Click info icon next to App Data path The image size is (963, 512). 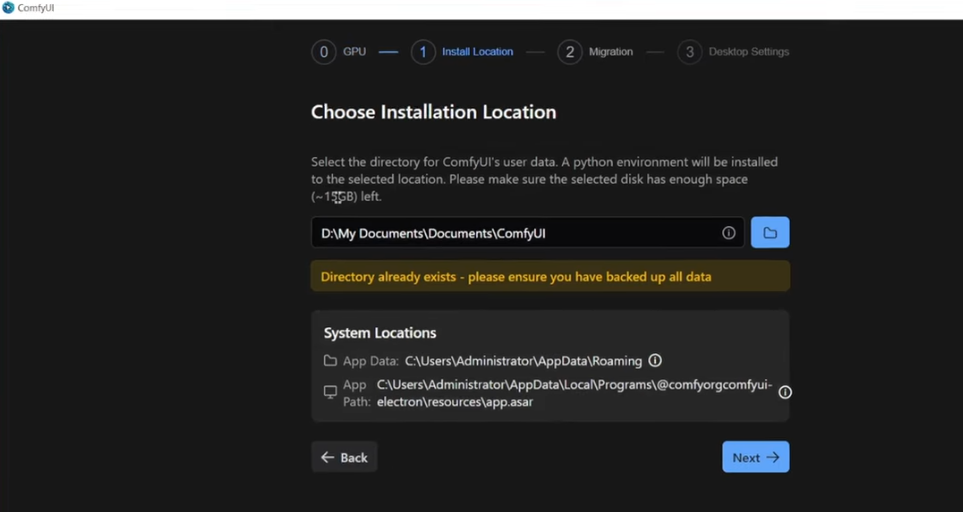(x=655, y=360)
